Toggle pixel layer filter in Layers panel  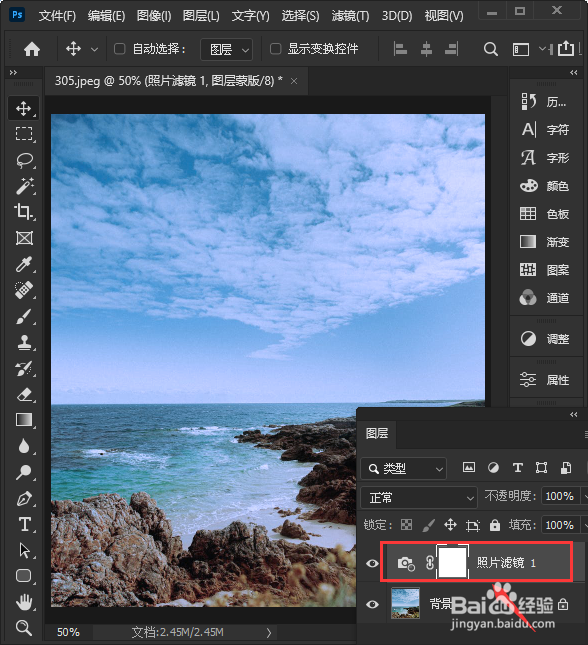469,467
